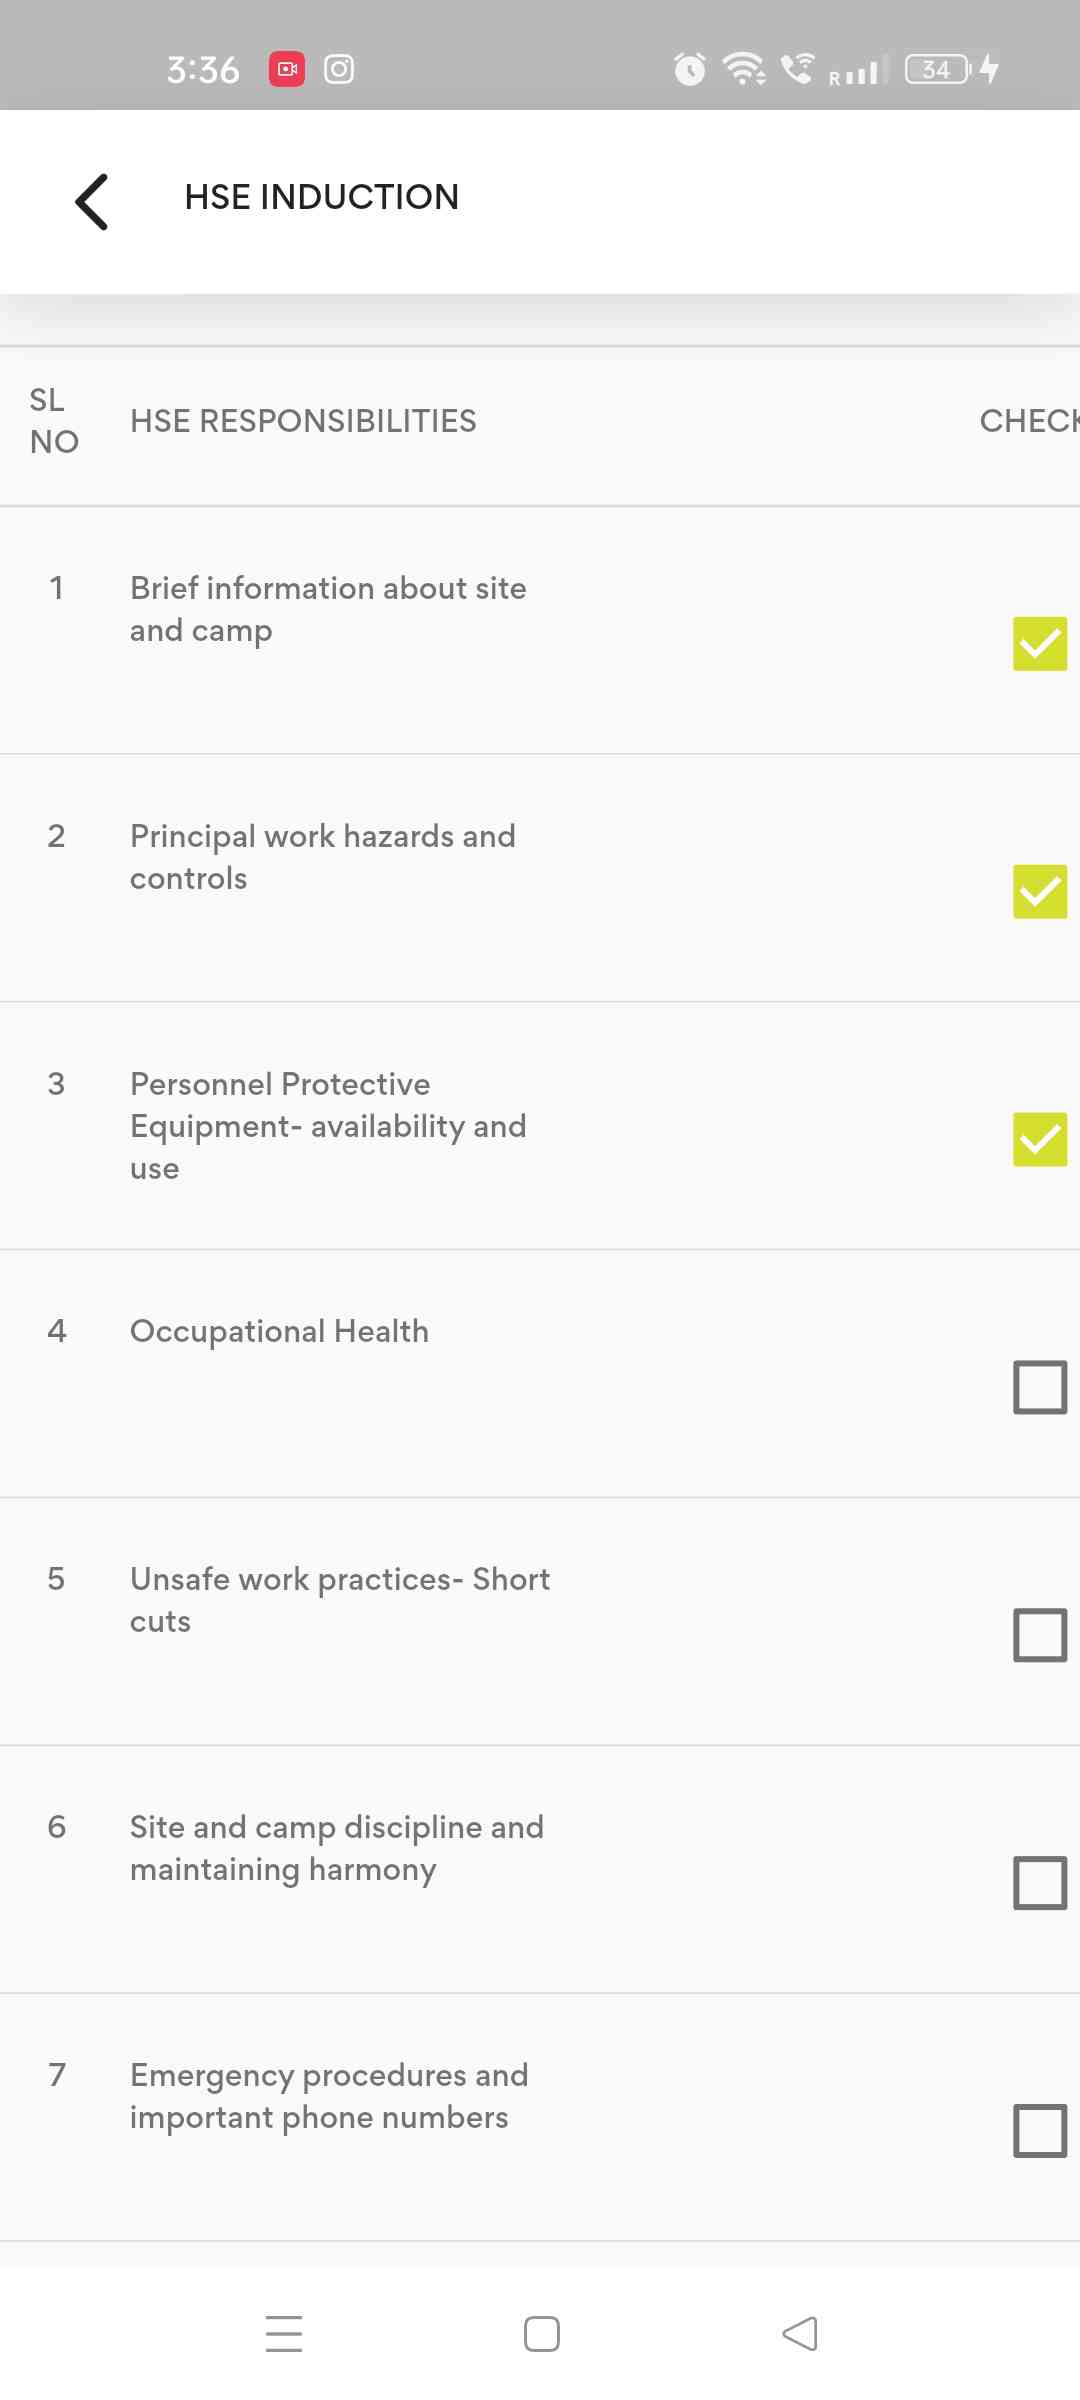The width and height of the screenshot is (1080, 2400).
Task: Mark Emergency procedures checkbox
Action: 1040,2131
